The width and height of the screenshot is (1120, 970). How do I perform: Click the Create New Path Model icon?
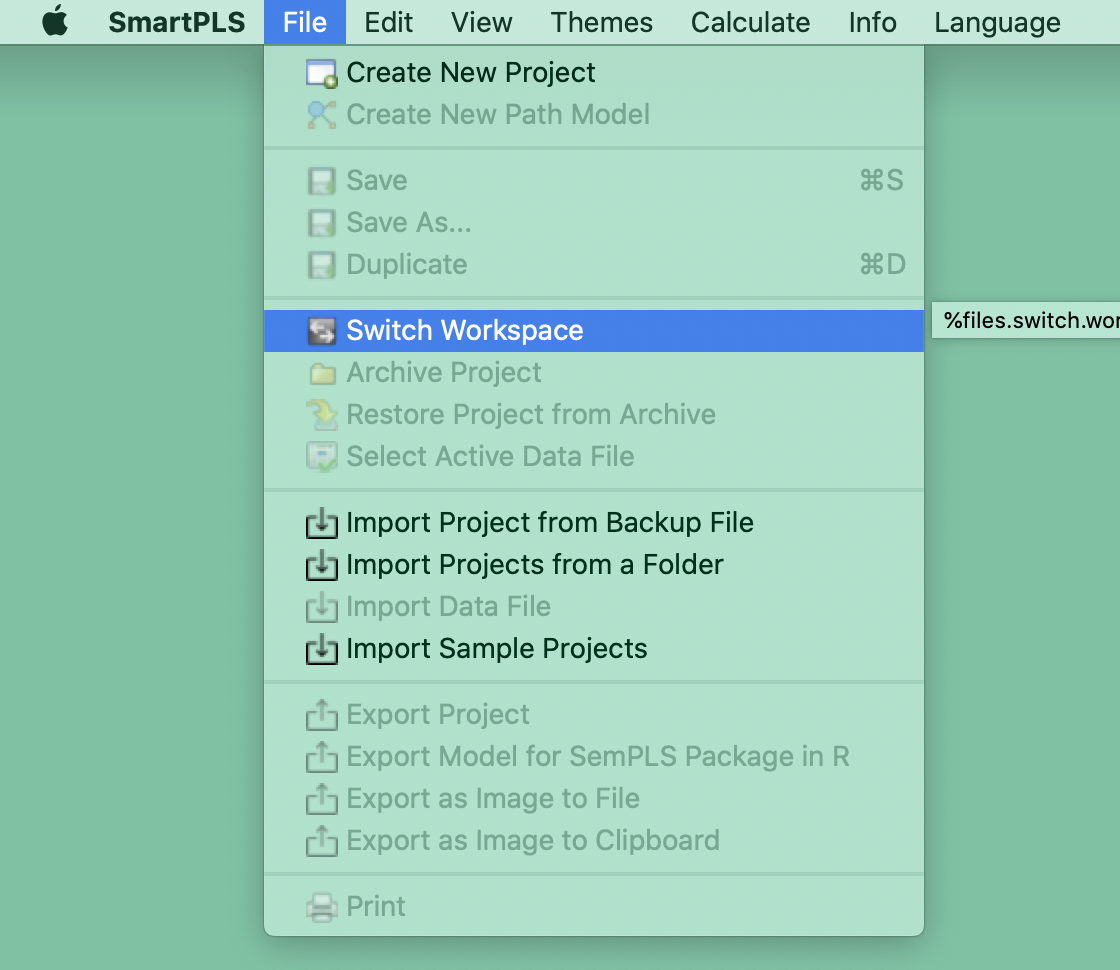321,115
